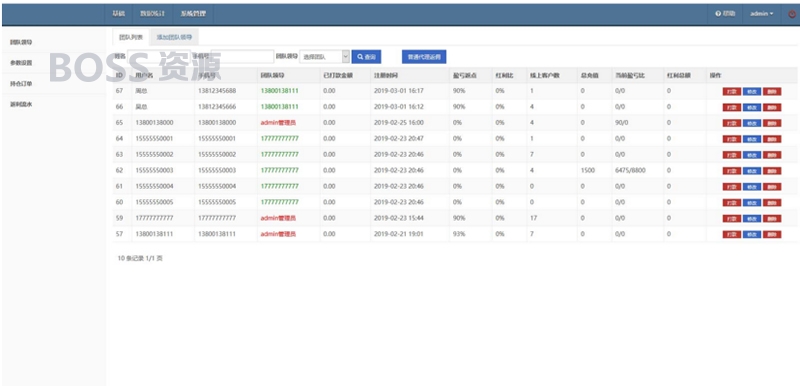Select 返利流水 in the left sidebar
This screenshot has height=386, width=800.
coord(21,104)
